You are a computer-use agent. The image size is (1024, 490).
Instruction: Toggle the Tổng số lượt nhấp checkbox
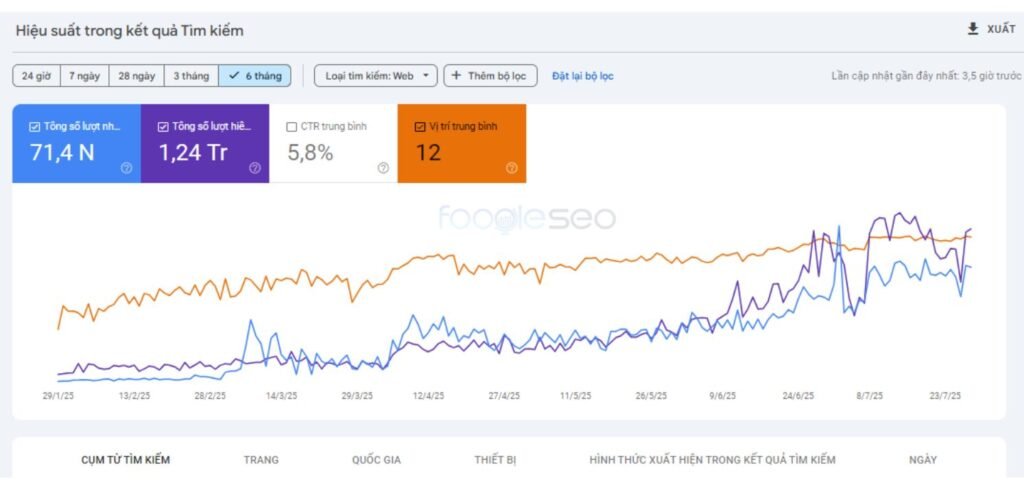pyautogui.click(x=35, y=127)
